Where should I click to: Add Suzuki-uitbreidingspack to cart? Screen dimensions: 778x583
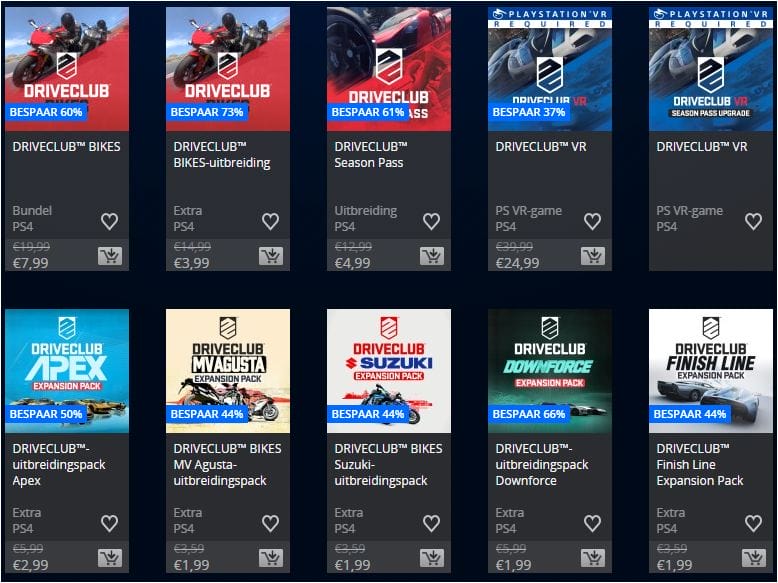(x=432, y=558)
